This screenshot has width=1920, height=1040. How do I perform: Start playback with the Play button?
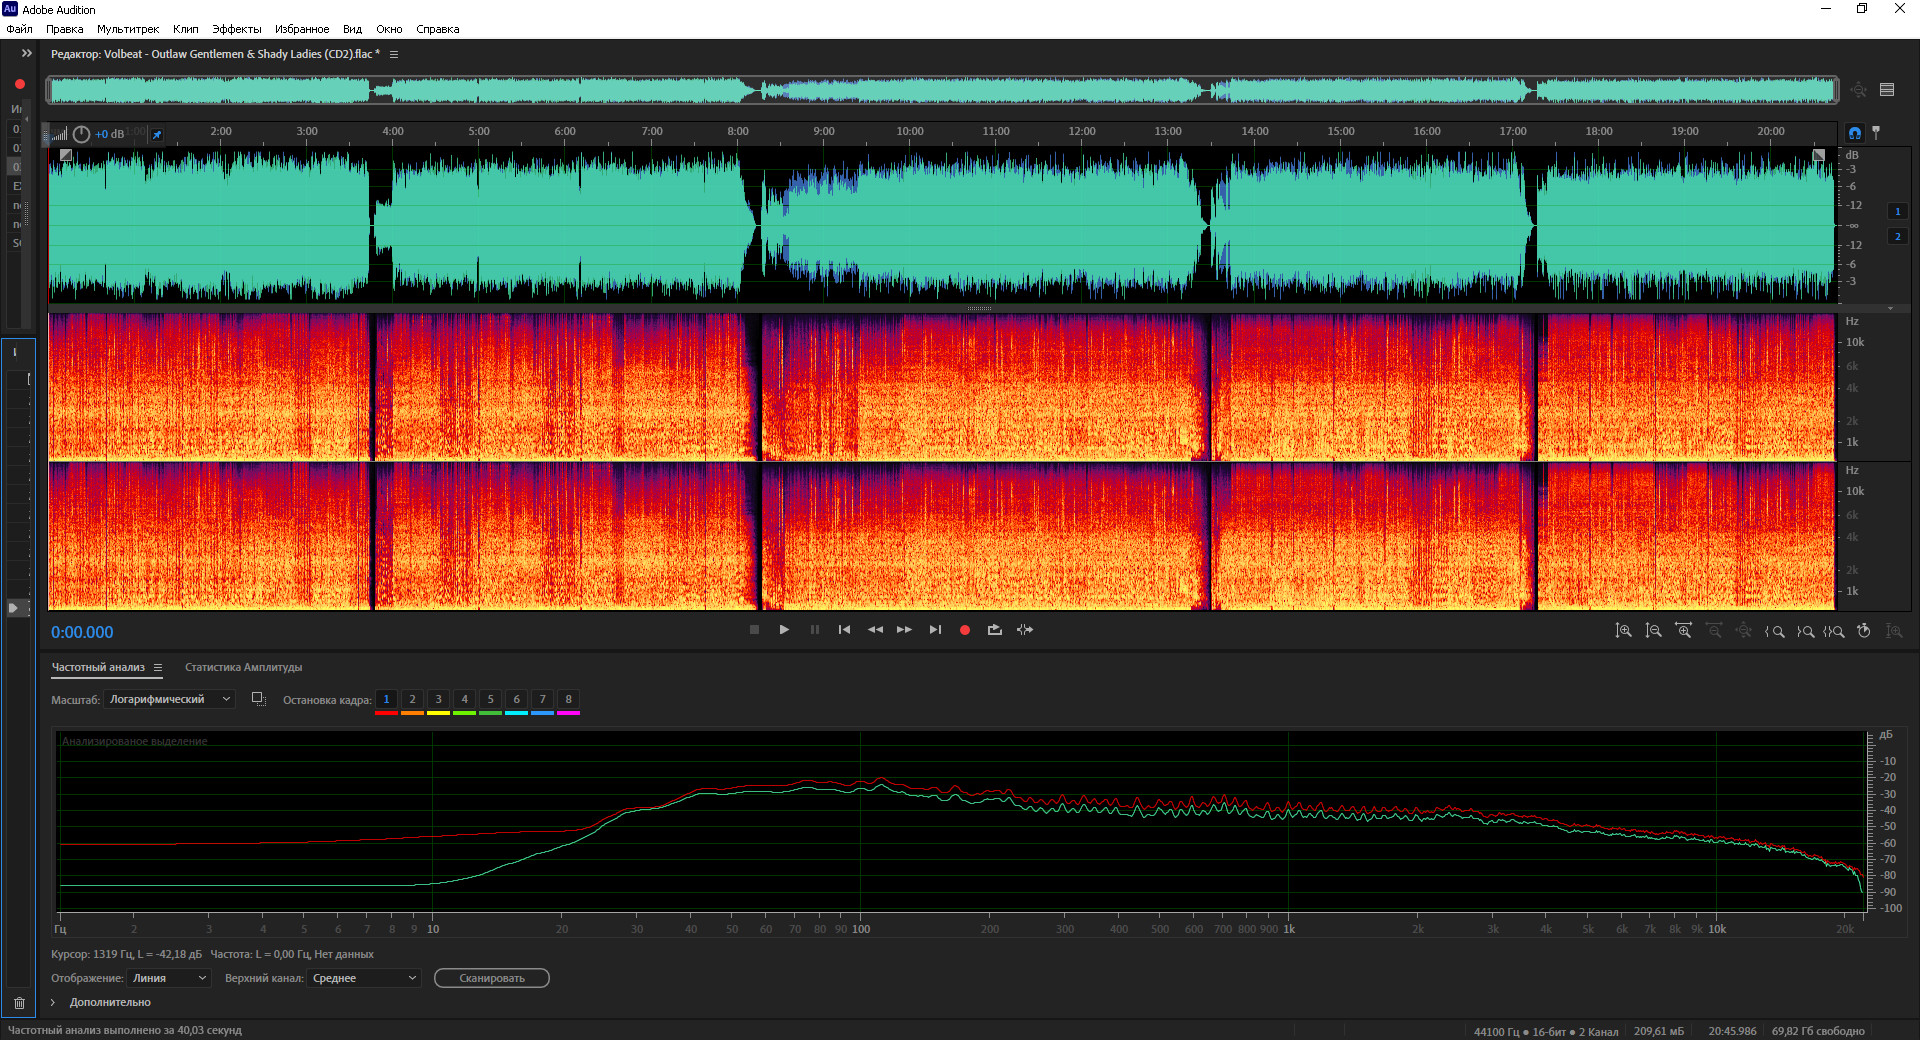(784, 630)
